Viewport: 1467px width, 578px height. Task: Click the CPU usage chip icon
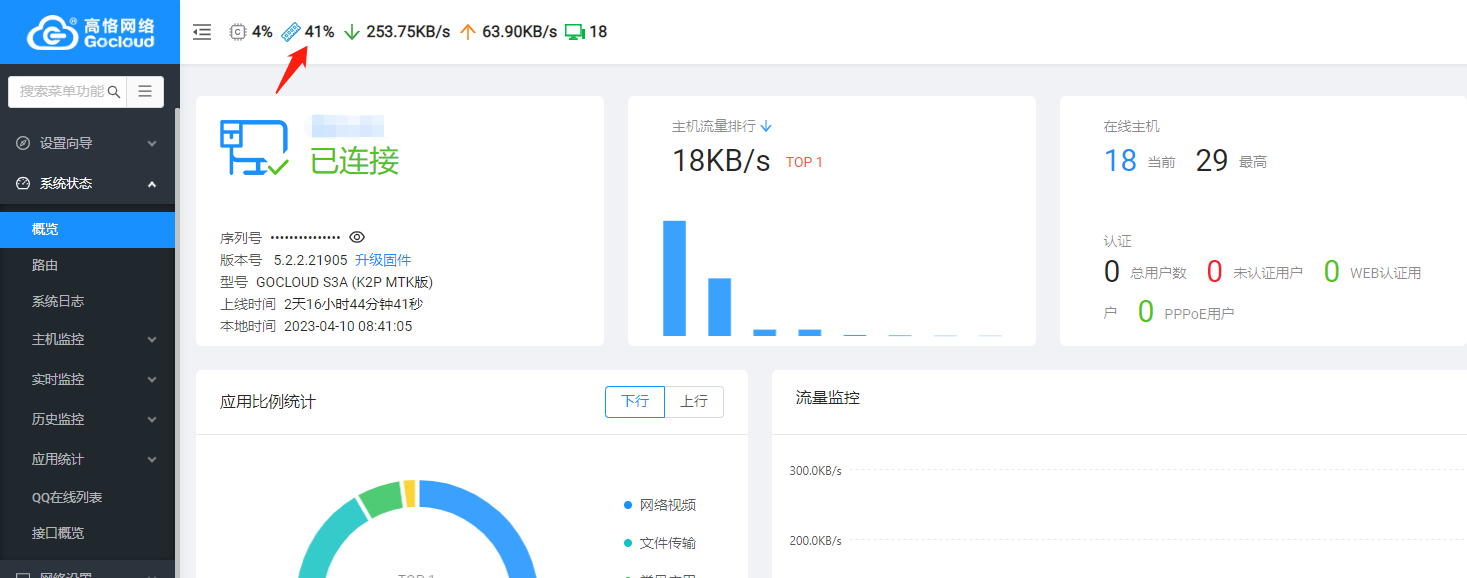pos(238,32)
